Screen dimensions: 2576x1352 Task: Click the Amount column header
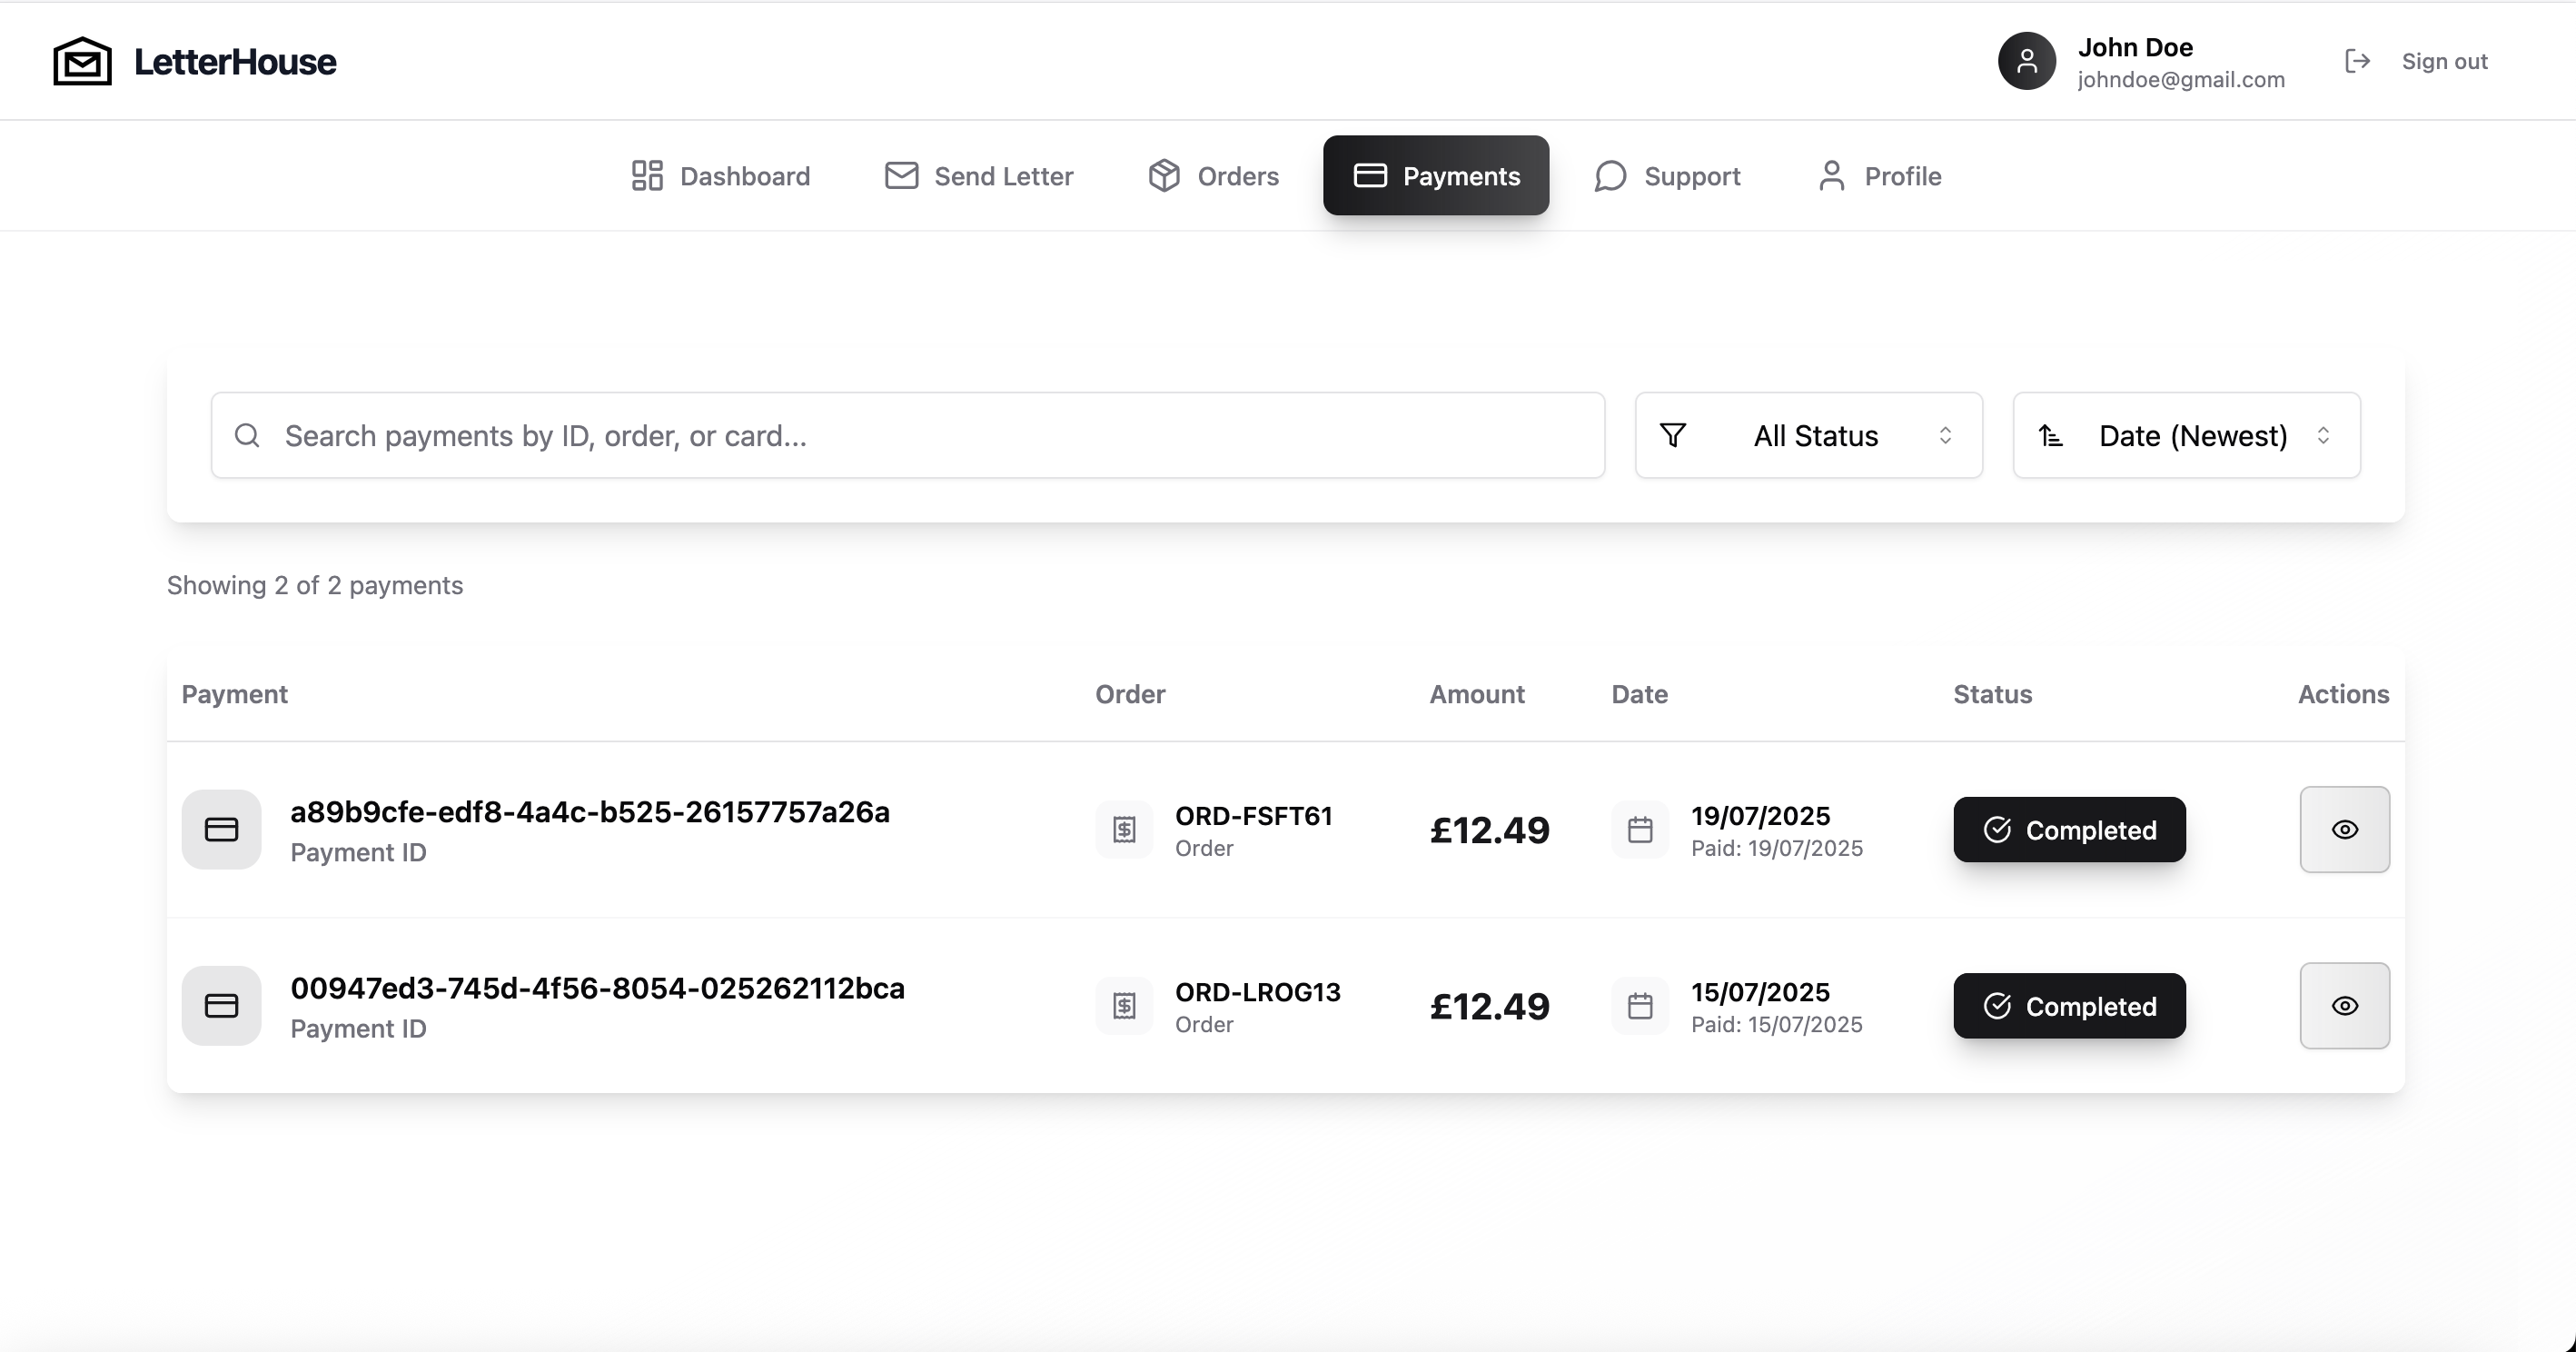[x=1477, y=694]
